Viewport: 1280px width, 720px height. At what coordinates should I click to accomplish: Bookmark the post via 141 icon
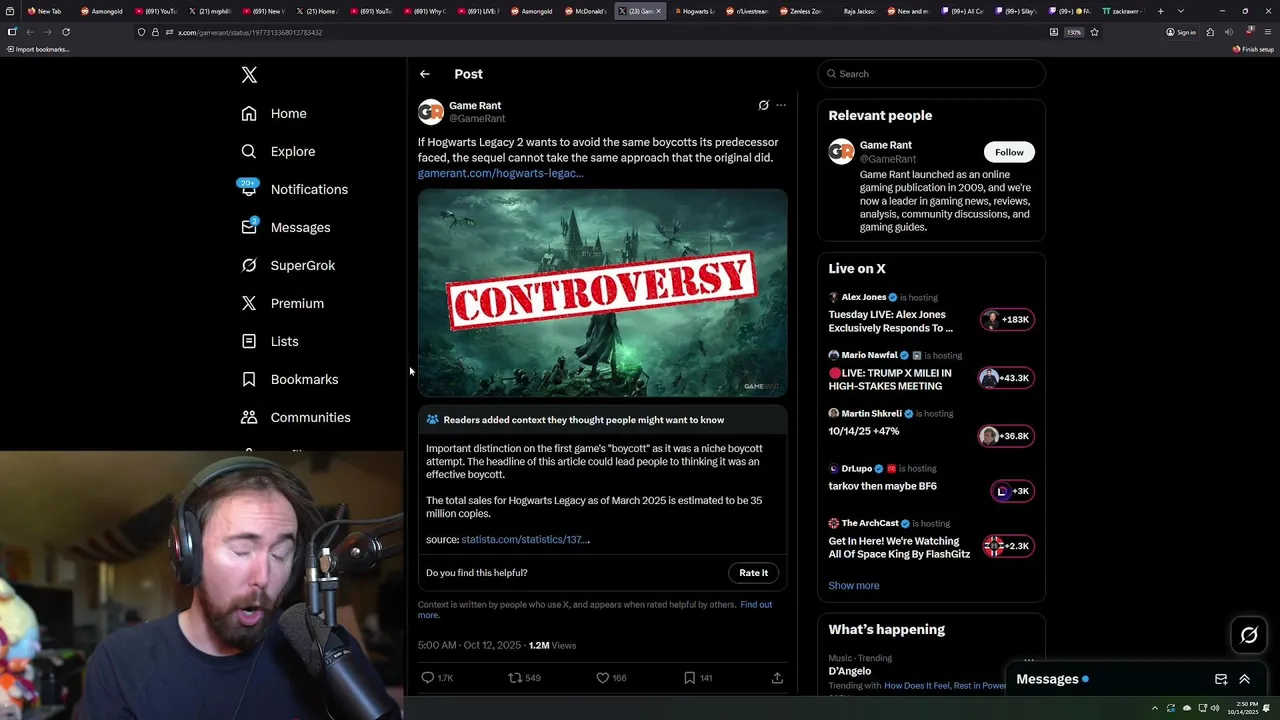698,678
